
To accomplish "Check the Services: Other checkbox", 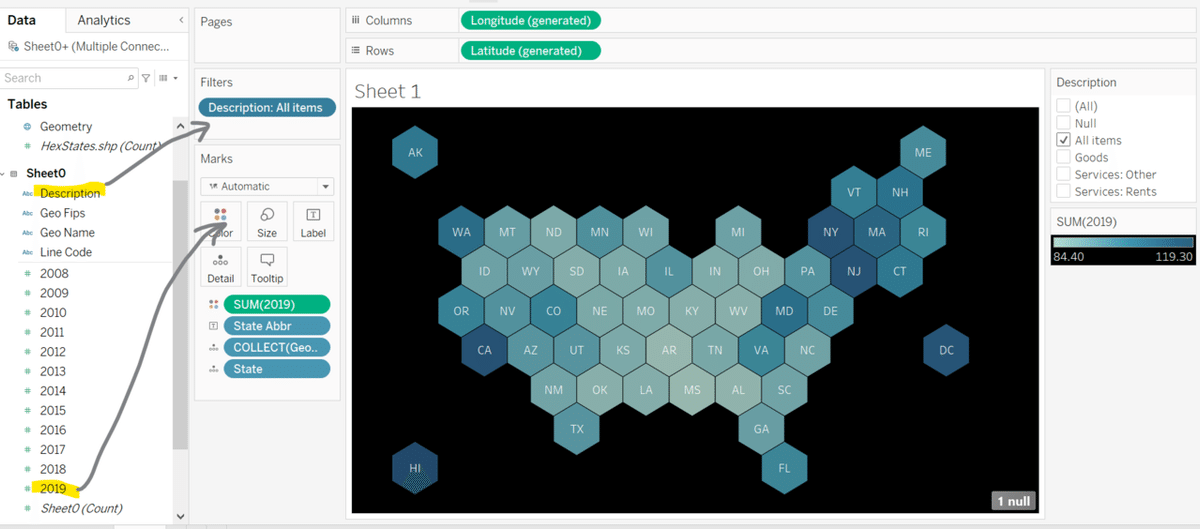I will point(1064,174).
